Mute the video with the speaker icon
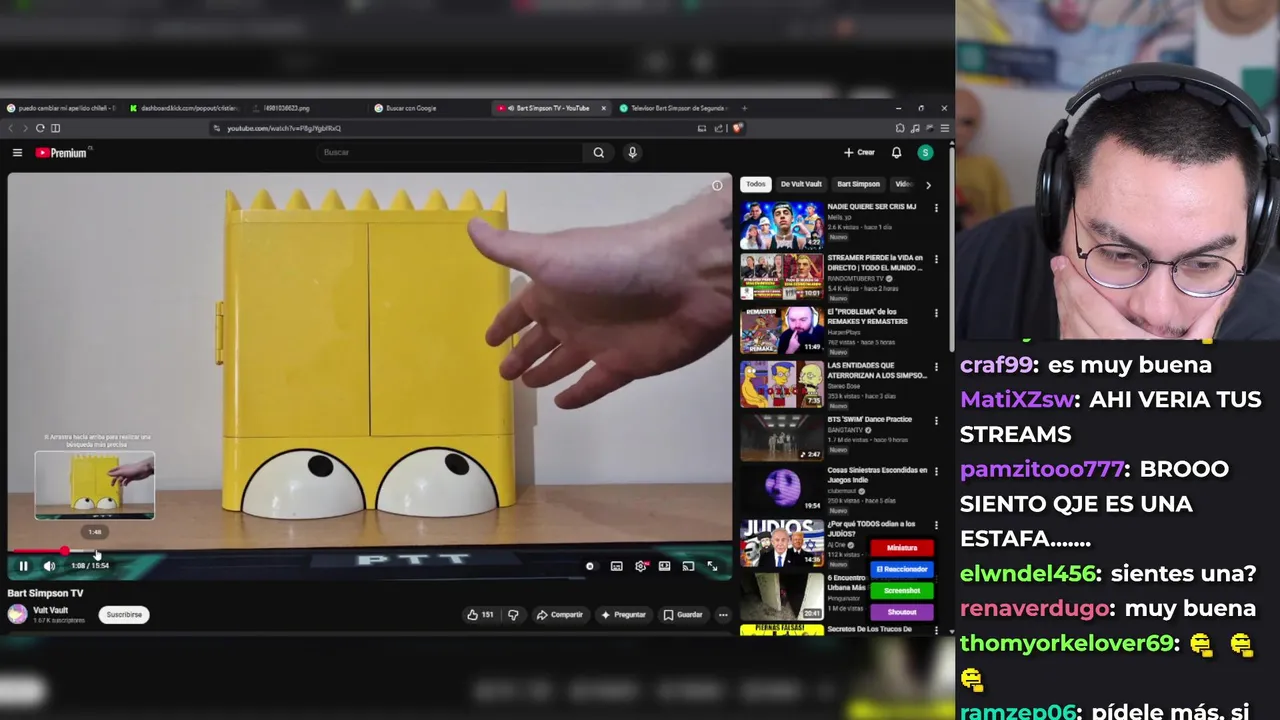 [49, 566]
